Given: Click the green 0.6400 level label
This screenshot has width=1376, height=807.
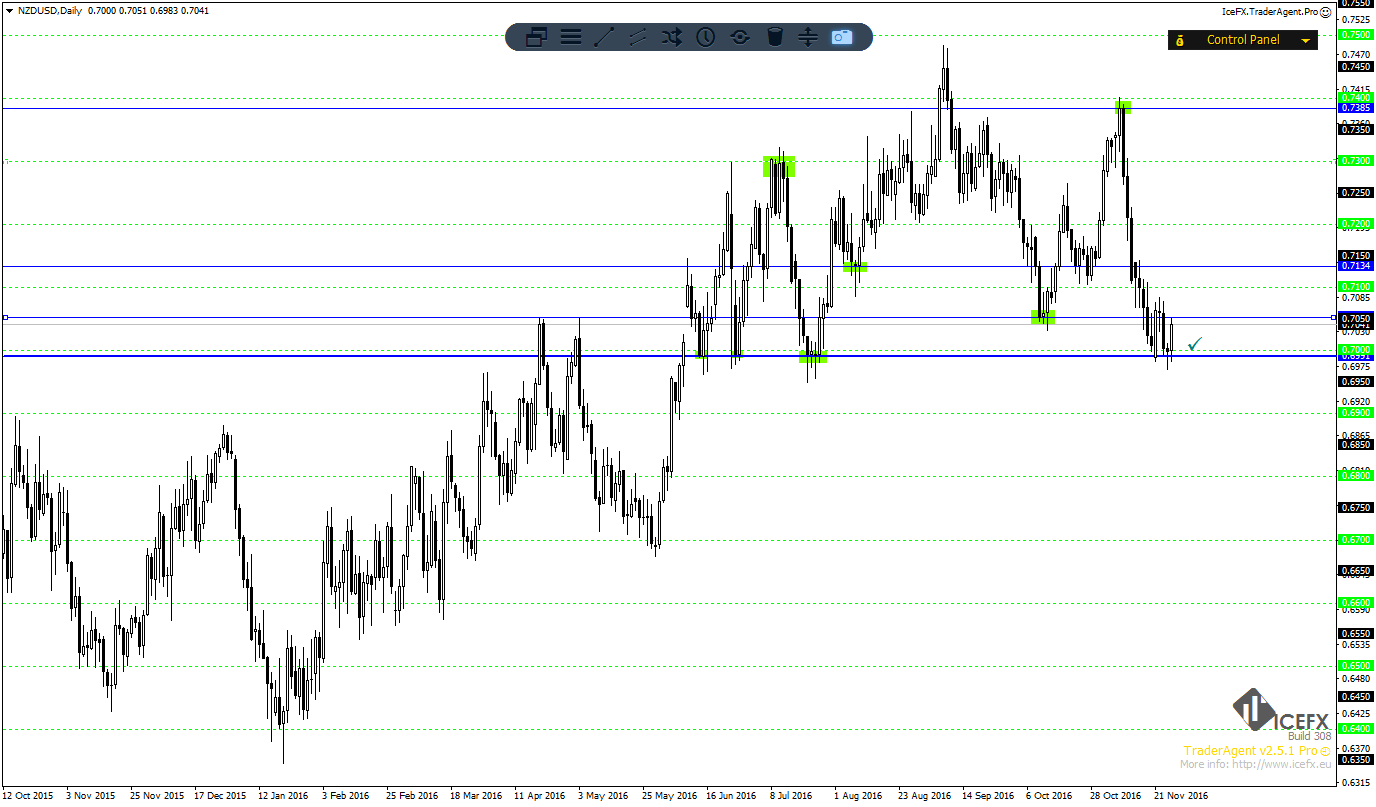Looking at the screenshot, I should pyautogui.click(x=1356, y=729).
